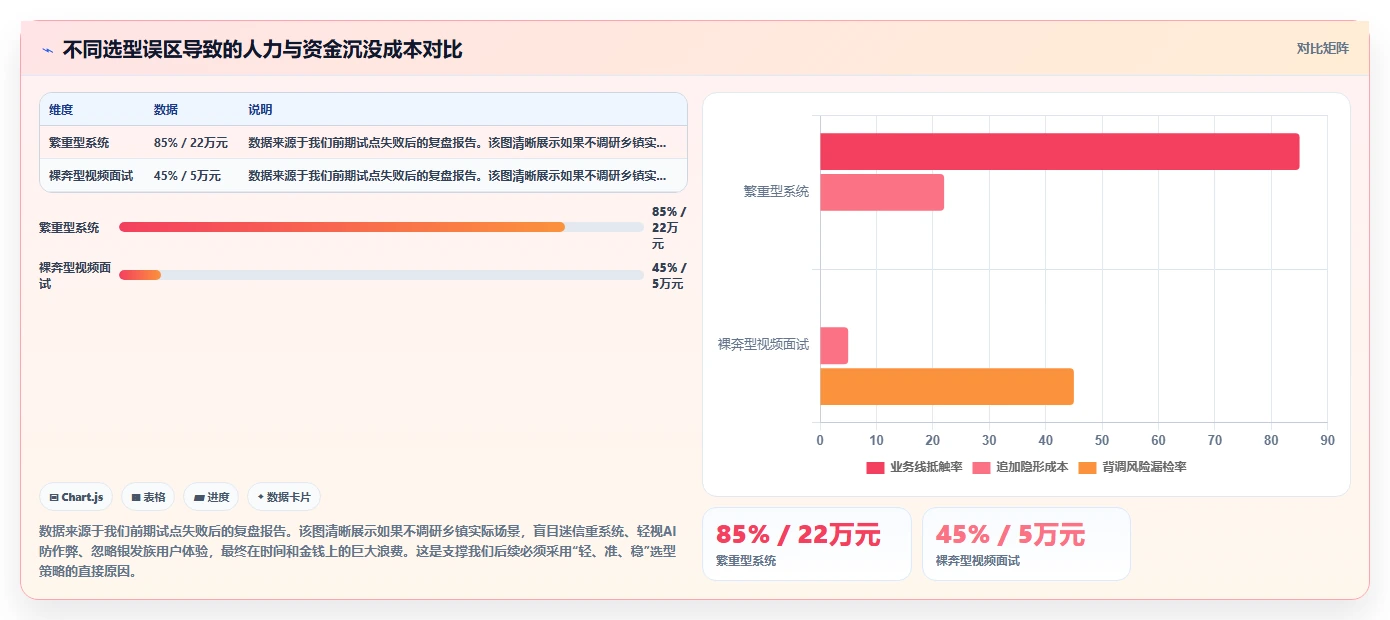Screen dimensions: 1390x620
Task: Click the 追加隐形成本 legend text
Action: click(x=1032, y=467)
